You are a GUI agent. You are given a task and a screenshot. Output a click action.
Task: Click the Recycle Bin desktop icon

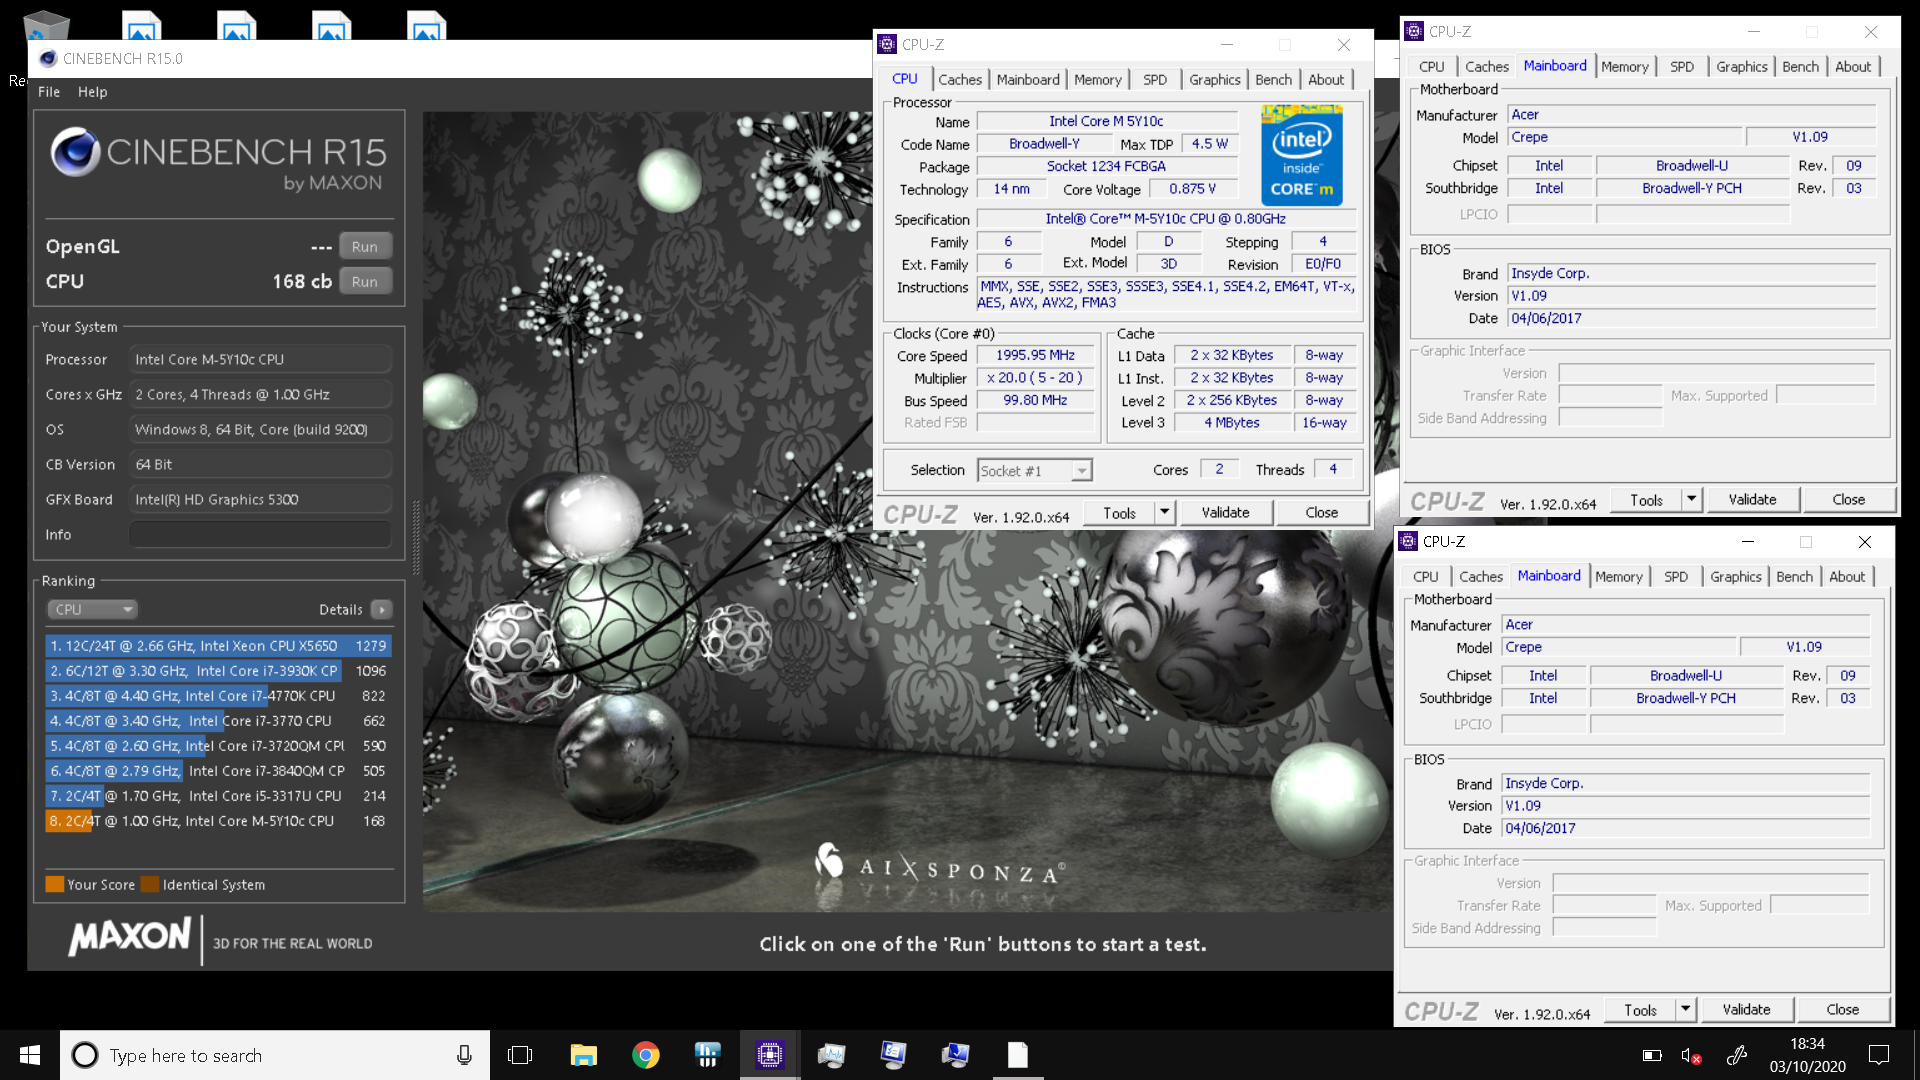(45, 25)
